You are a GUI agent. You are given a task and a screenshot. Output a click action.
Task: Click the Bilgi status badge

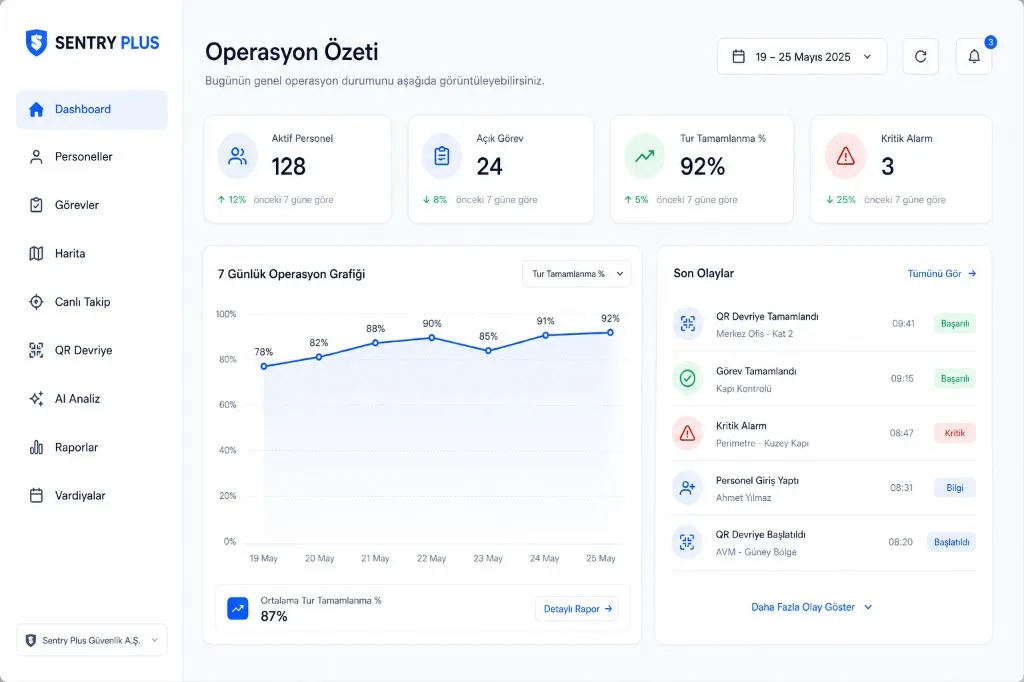[x=955, y=487]
